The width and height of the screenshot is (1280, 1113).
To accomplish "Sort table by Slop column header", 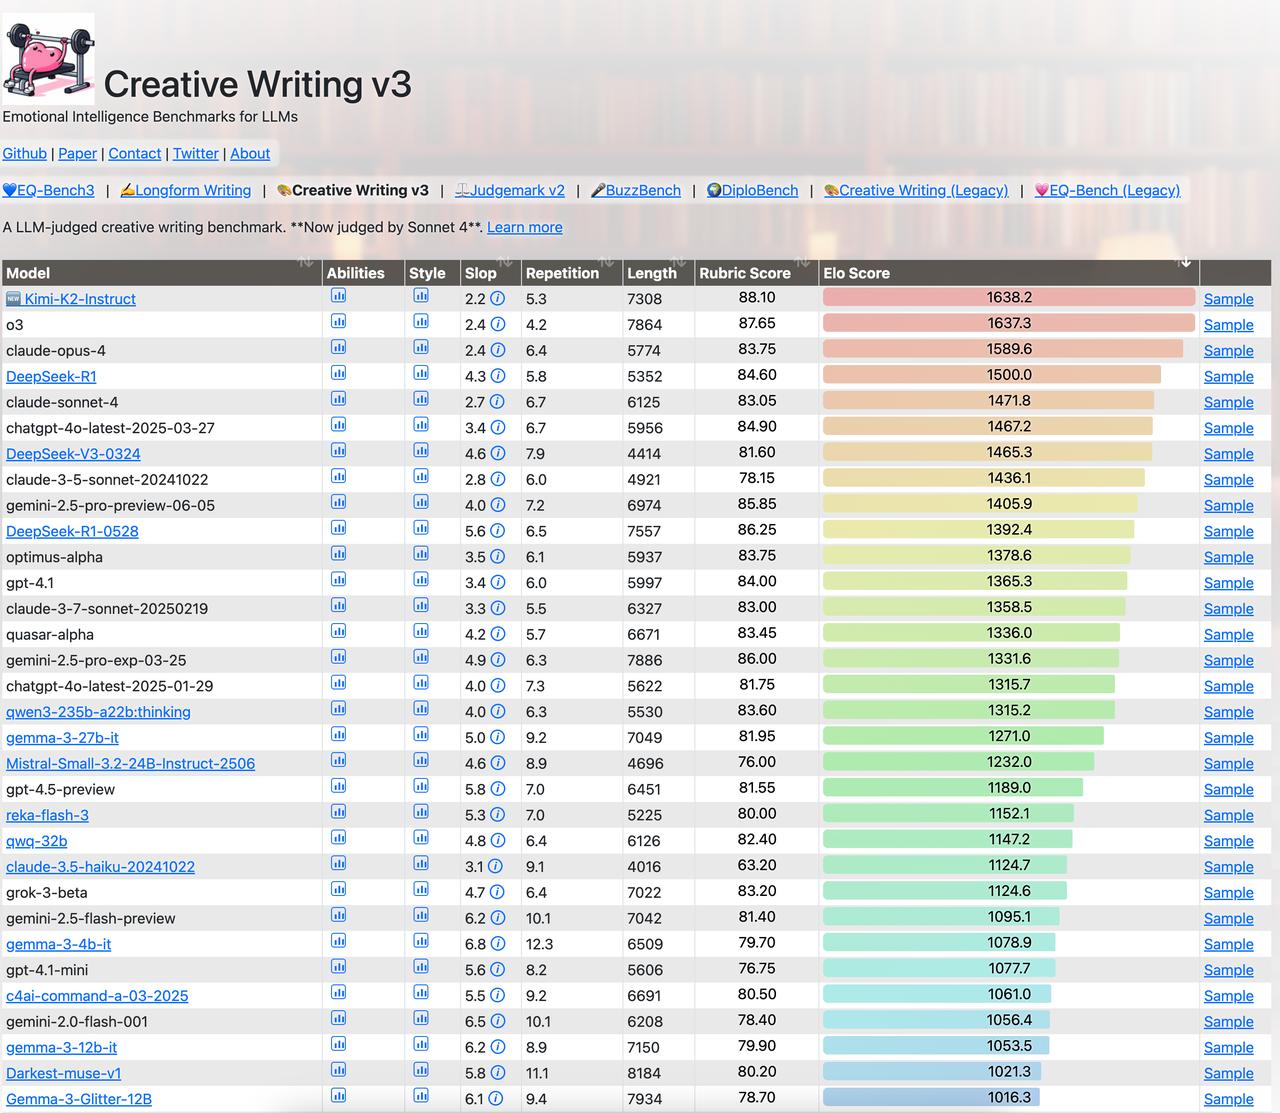I will point(491,272).
